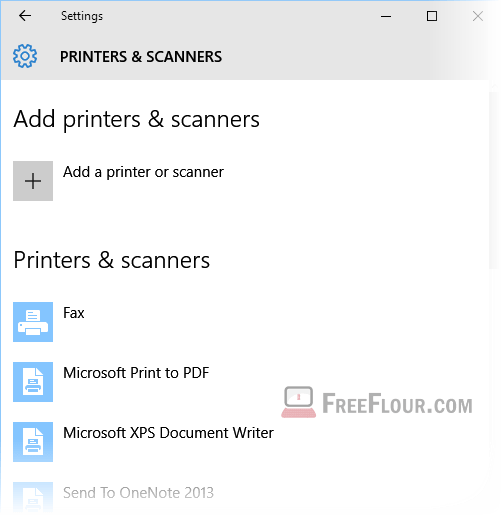Click the Send To OneNote 2013 name
Image resolution: width=502 pixels, height=516 pixels.
138,493
